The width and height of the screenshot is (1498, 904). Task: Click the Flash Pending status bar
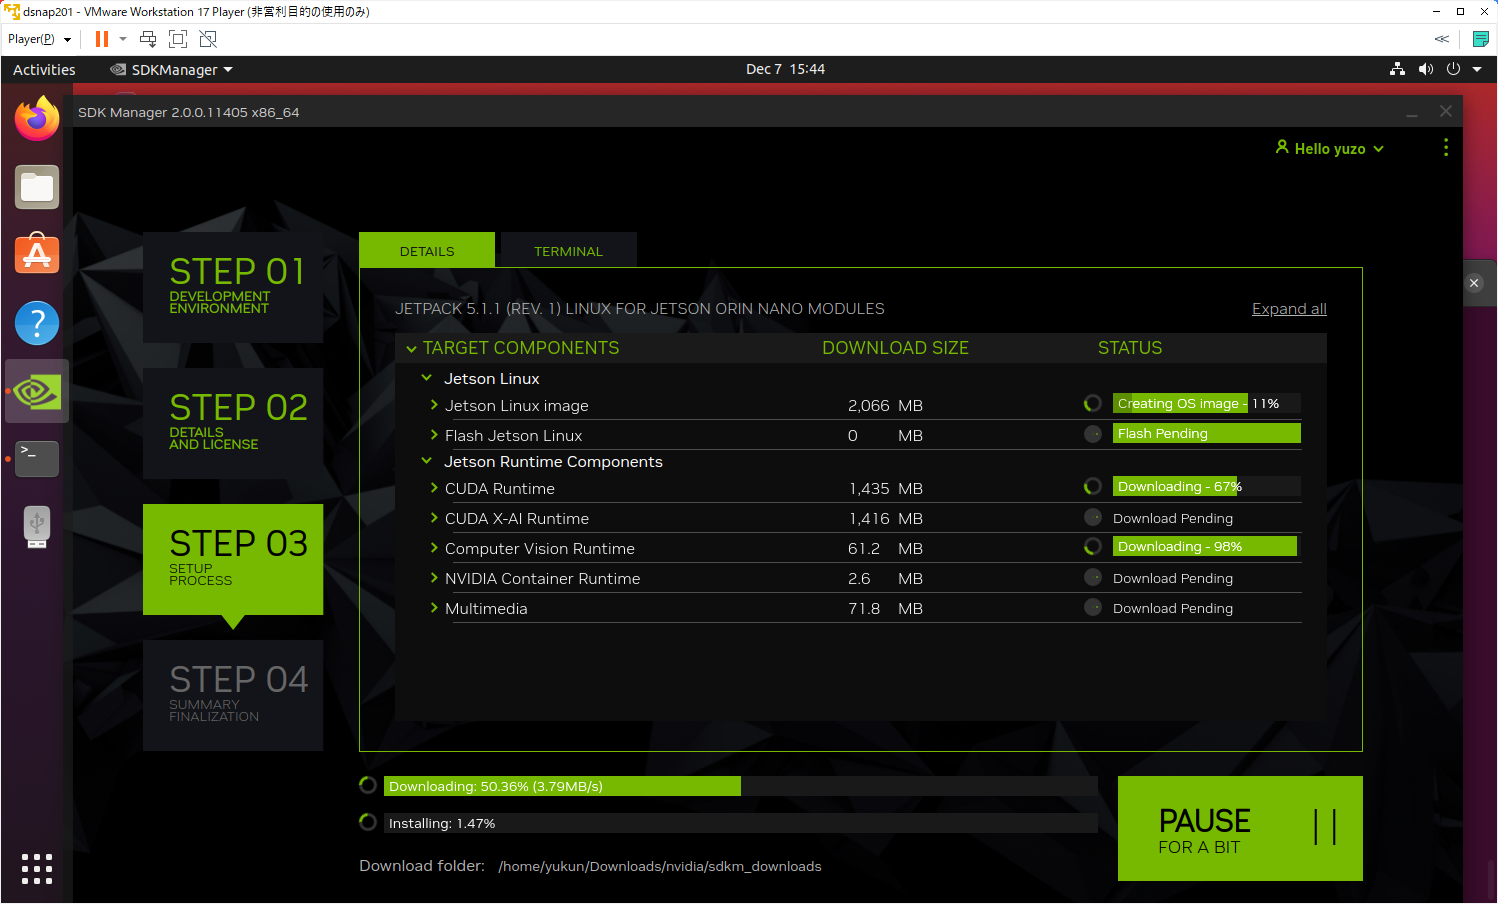tap(1207, 433)
